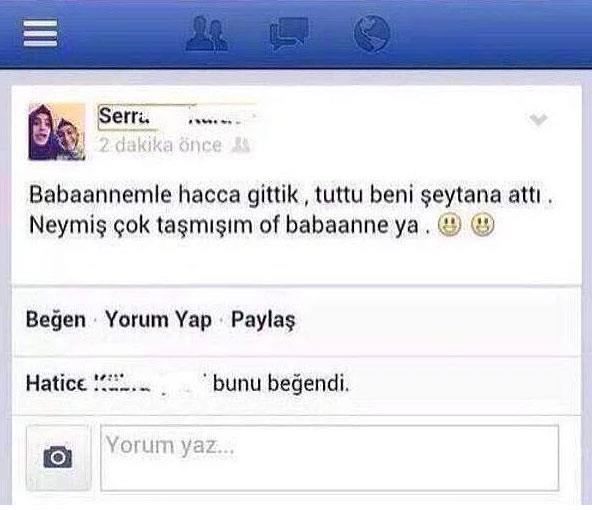This screenshot has height=510, width=592.
Task: Click the Yorum Yap link
Action: [158, 320]
